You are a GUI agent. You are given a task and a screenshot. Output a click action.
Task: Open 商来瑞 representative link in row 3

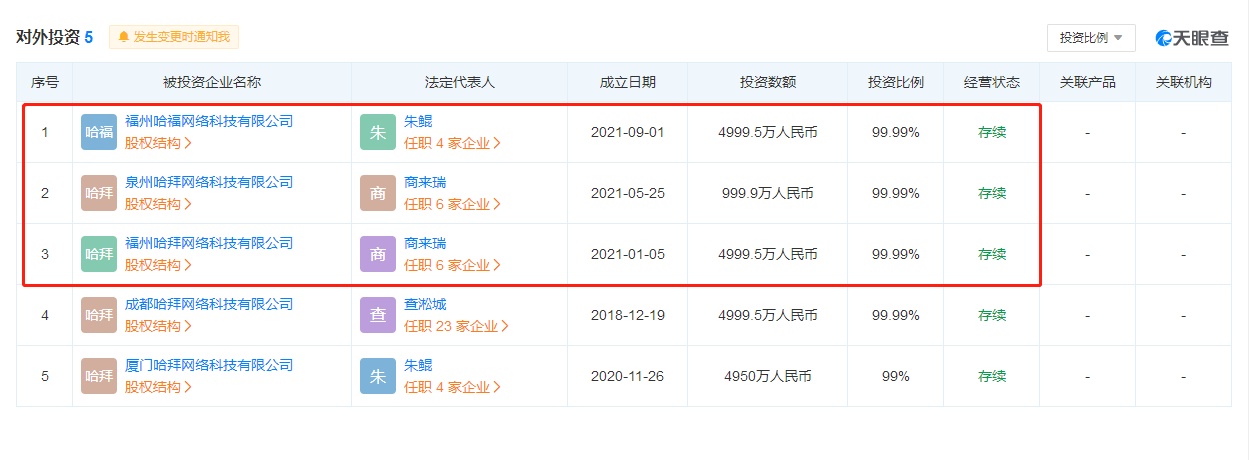[425, 243]
